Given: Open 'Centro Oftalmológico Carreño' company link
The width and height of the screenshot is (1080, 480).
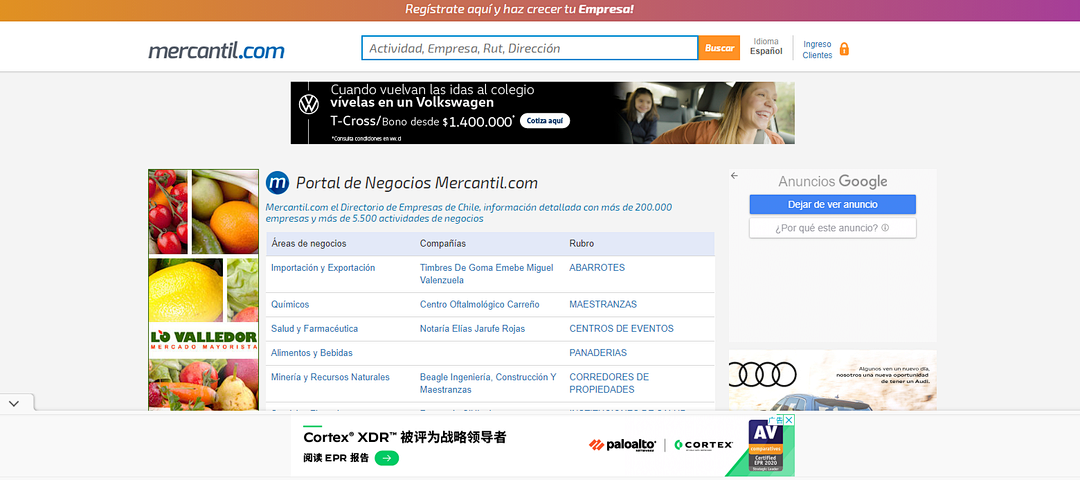Looking at the screenshot, I should click(479, 304).
